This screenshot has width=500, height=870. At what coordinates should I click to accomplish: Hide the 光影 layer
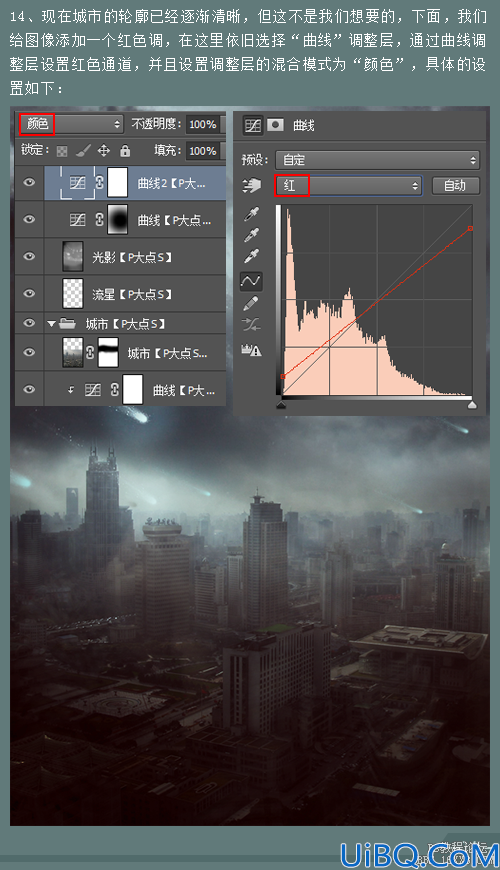tap(29, 256)
